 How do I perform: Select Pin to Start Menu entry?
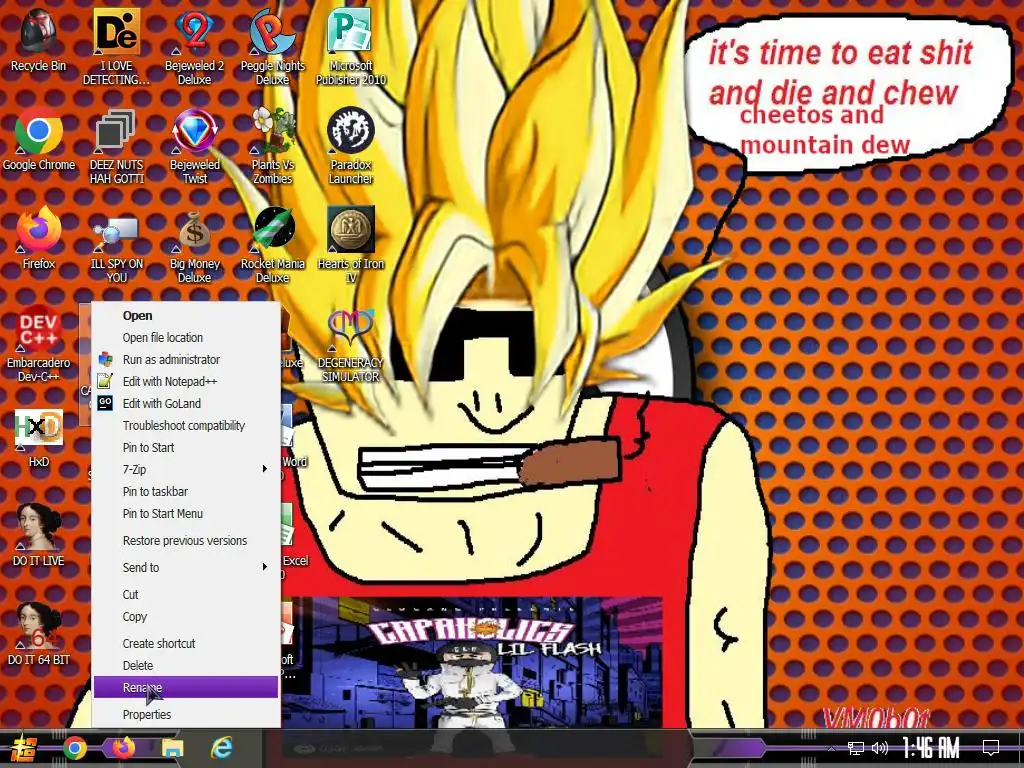[x=185, y=513]
